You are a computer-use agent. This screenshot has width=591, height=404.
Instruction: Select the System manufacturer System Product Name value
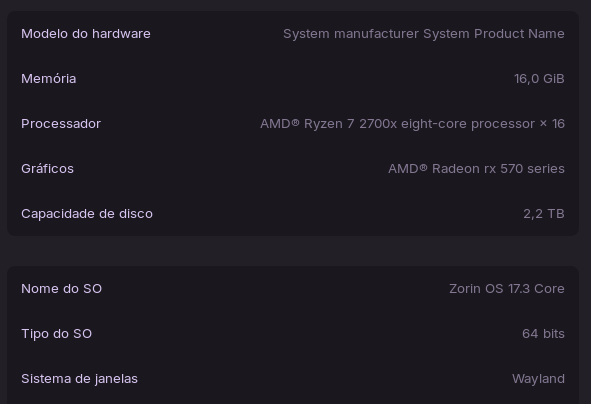pyautogui.click(x=424, y=34)
